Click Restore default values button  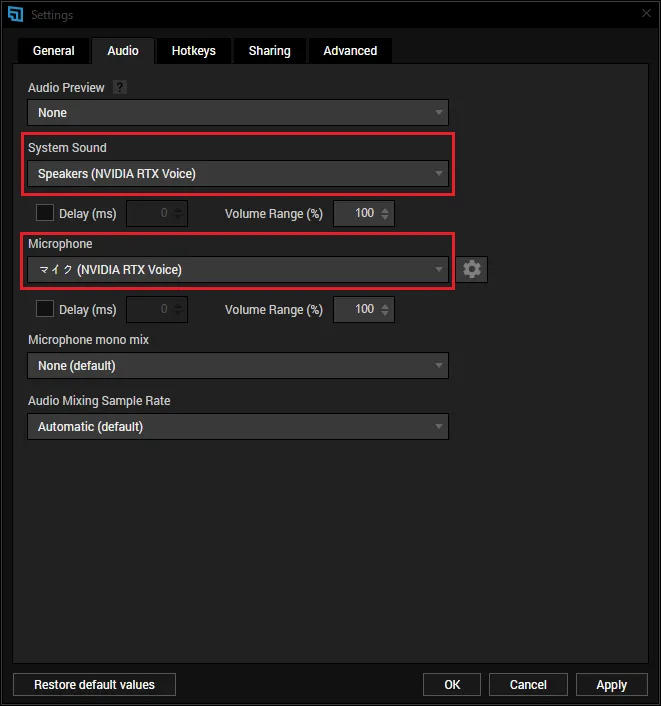95,684
